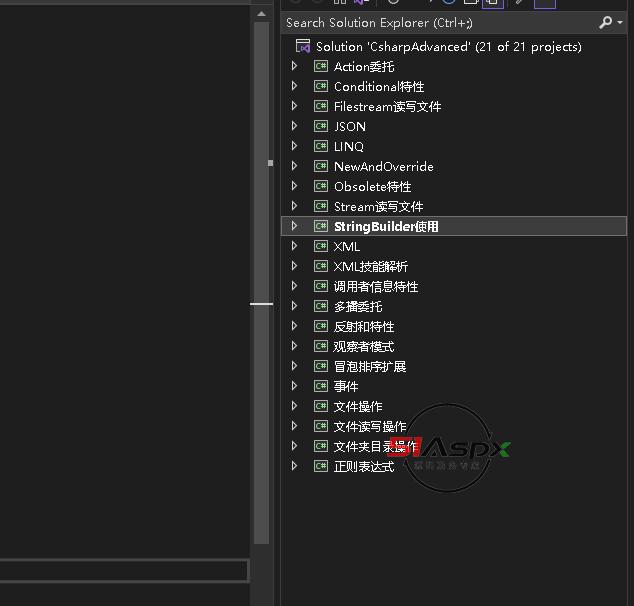The width and height of the screenshot is (634, 606).
Task: Expand the Obsolete特性 project node
Action: pyautogui.click(x=295, y=186)
